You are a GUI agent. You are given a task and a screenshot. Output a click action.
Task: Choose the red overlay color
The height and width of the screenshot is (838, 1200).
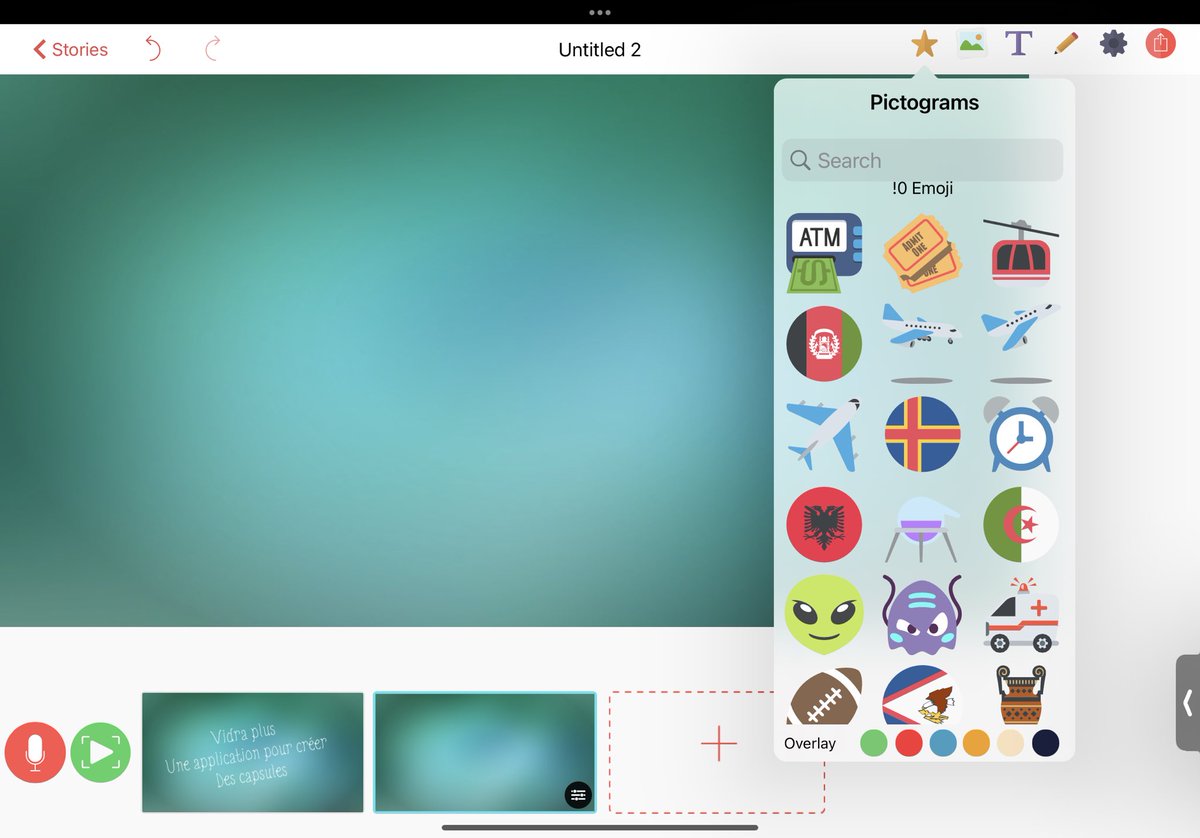point(908,743)
